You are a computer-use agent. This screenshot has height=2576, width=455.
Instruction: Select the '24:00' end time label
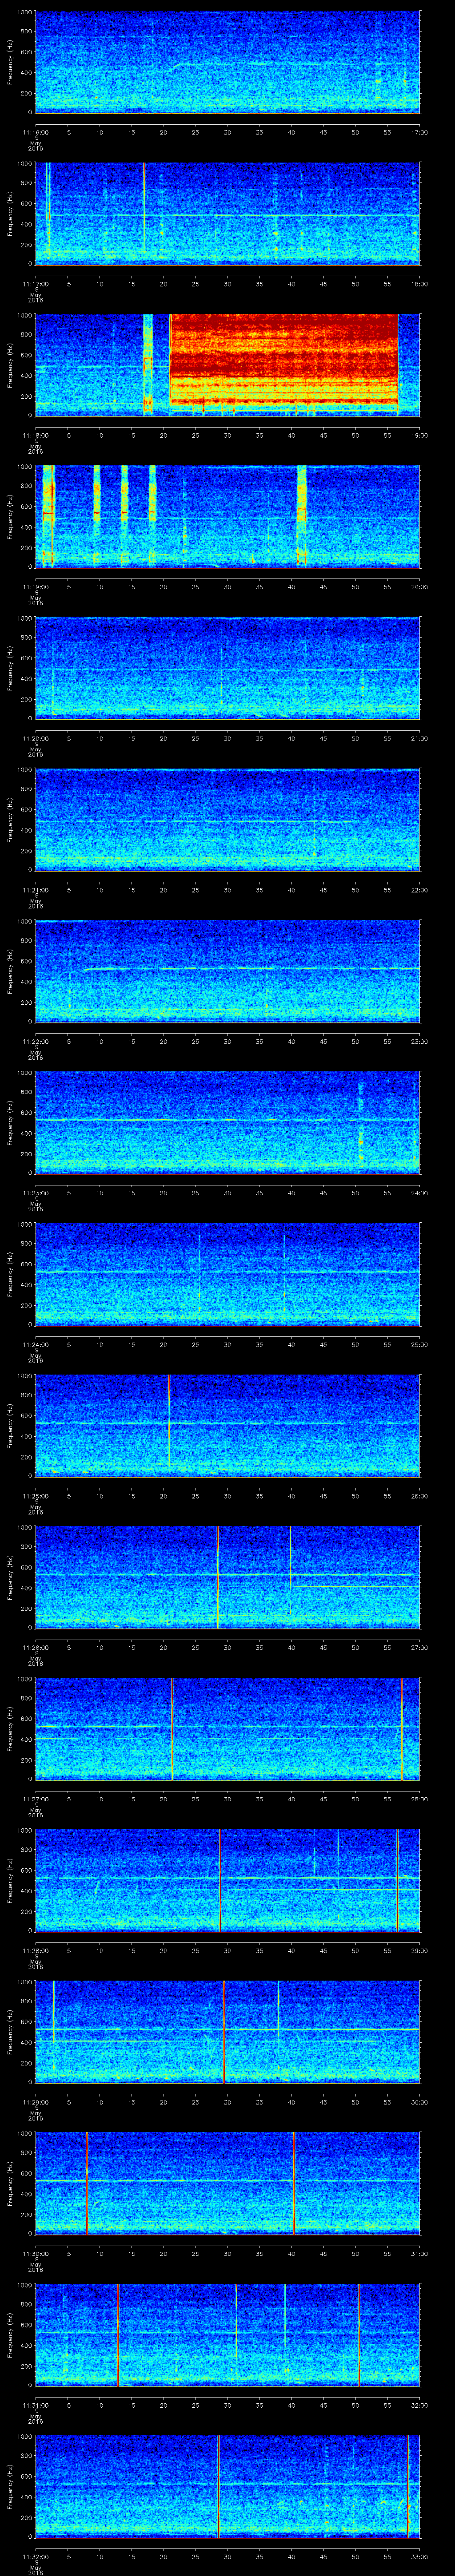pos(419,1193)
